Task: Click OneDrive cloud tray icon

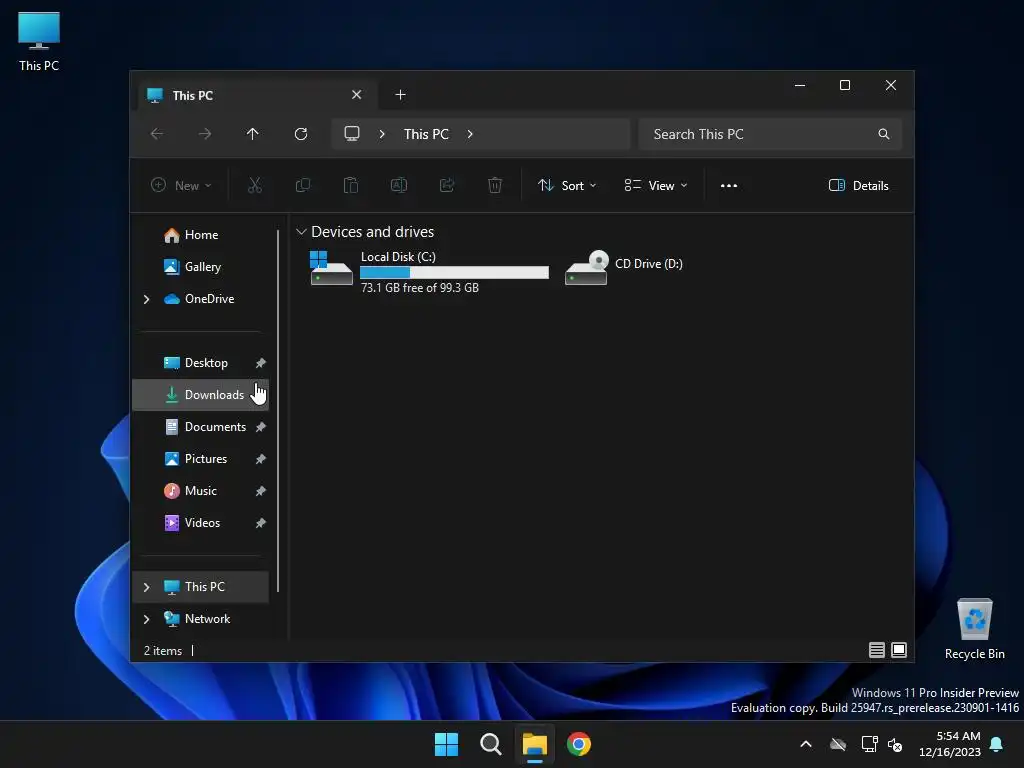Action: pyautogui.click(x=838, y=744)
